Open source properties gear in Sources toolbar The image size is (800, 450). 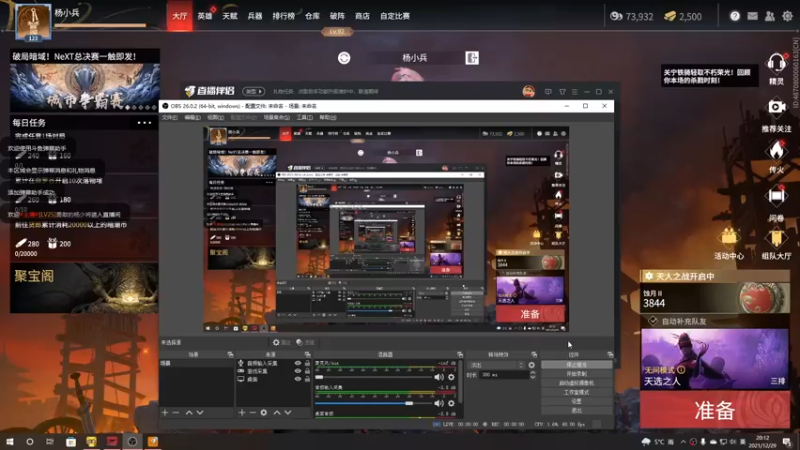(x=264, y=412)
